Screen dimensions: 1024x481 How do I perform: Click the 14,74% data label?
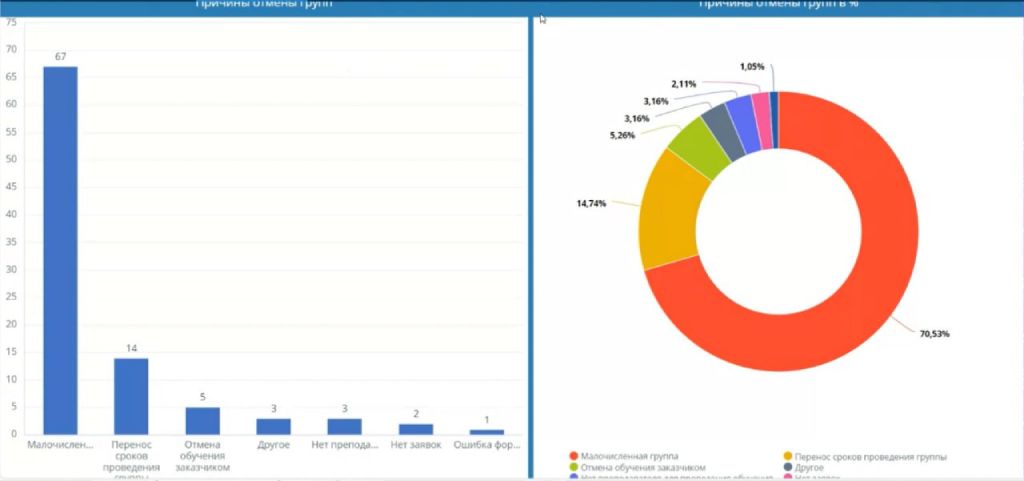[x=591, y=204]
